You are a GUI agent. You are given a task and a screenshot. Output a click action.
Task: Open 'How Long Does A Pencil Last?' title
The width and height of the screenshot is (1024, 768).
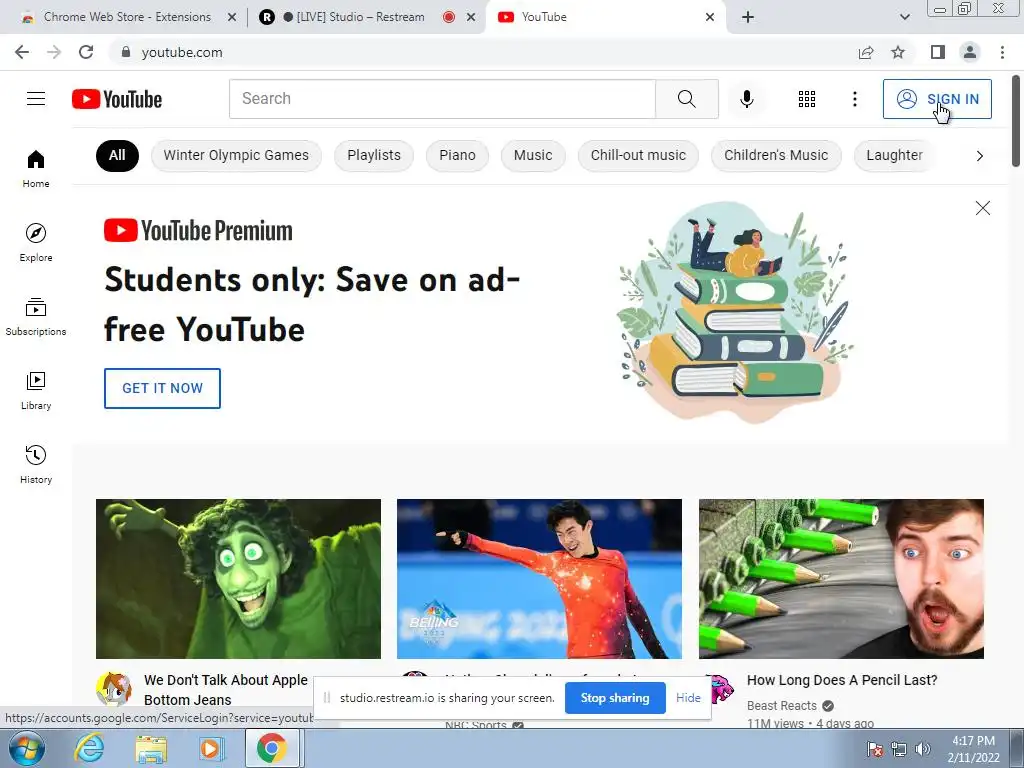(x=842, y=680)
